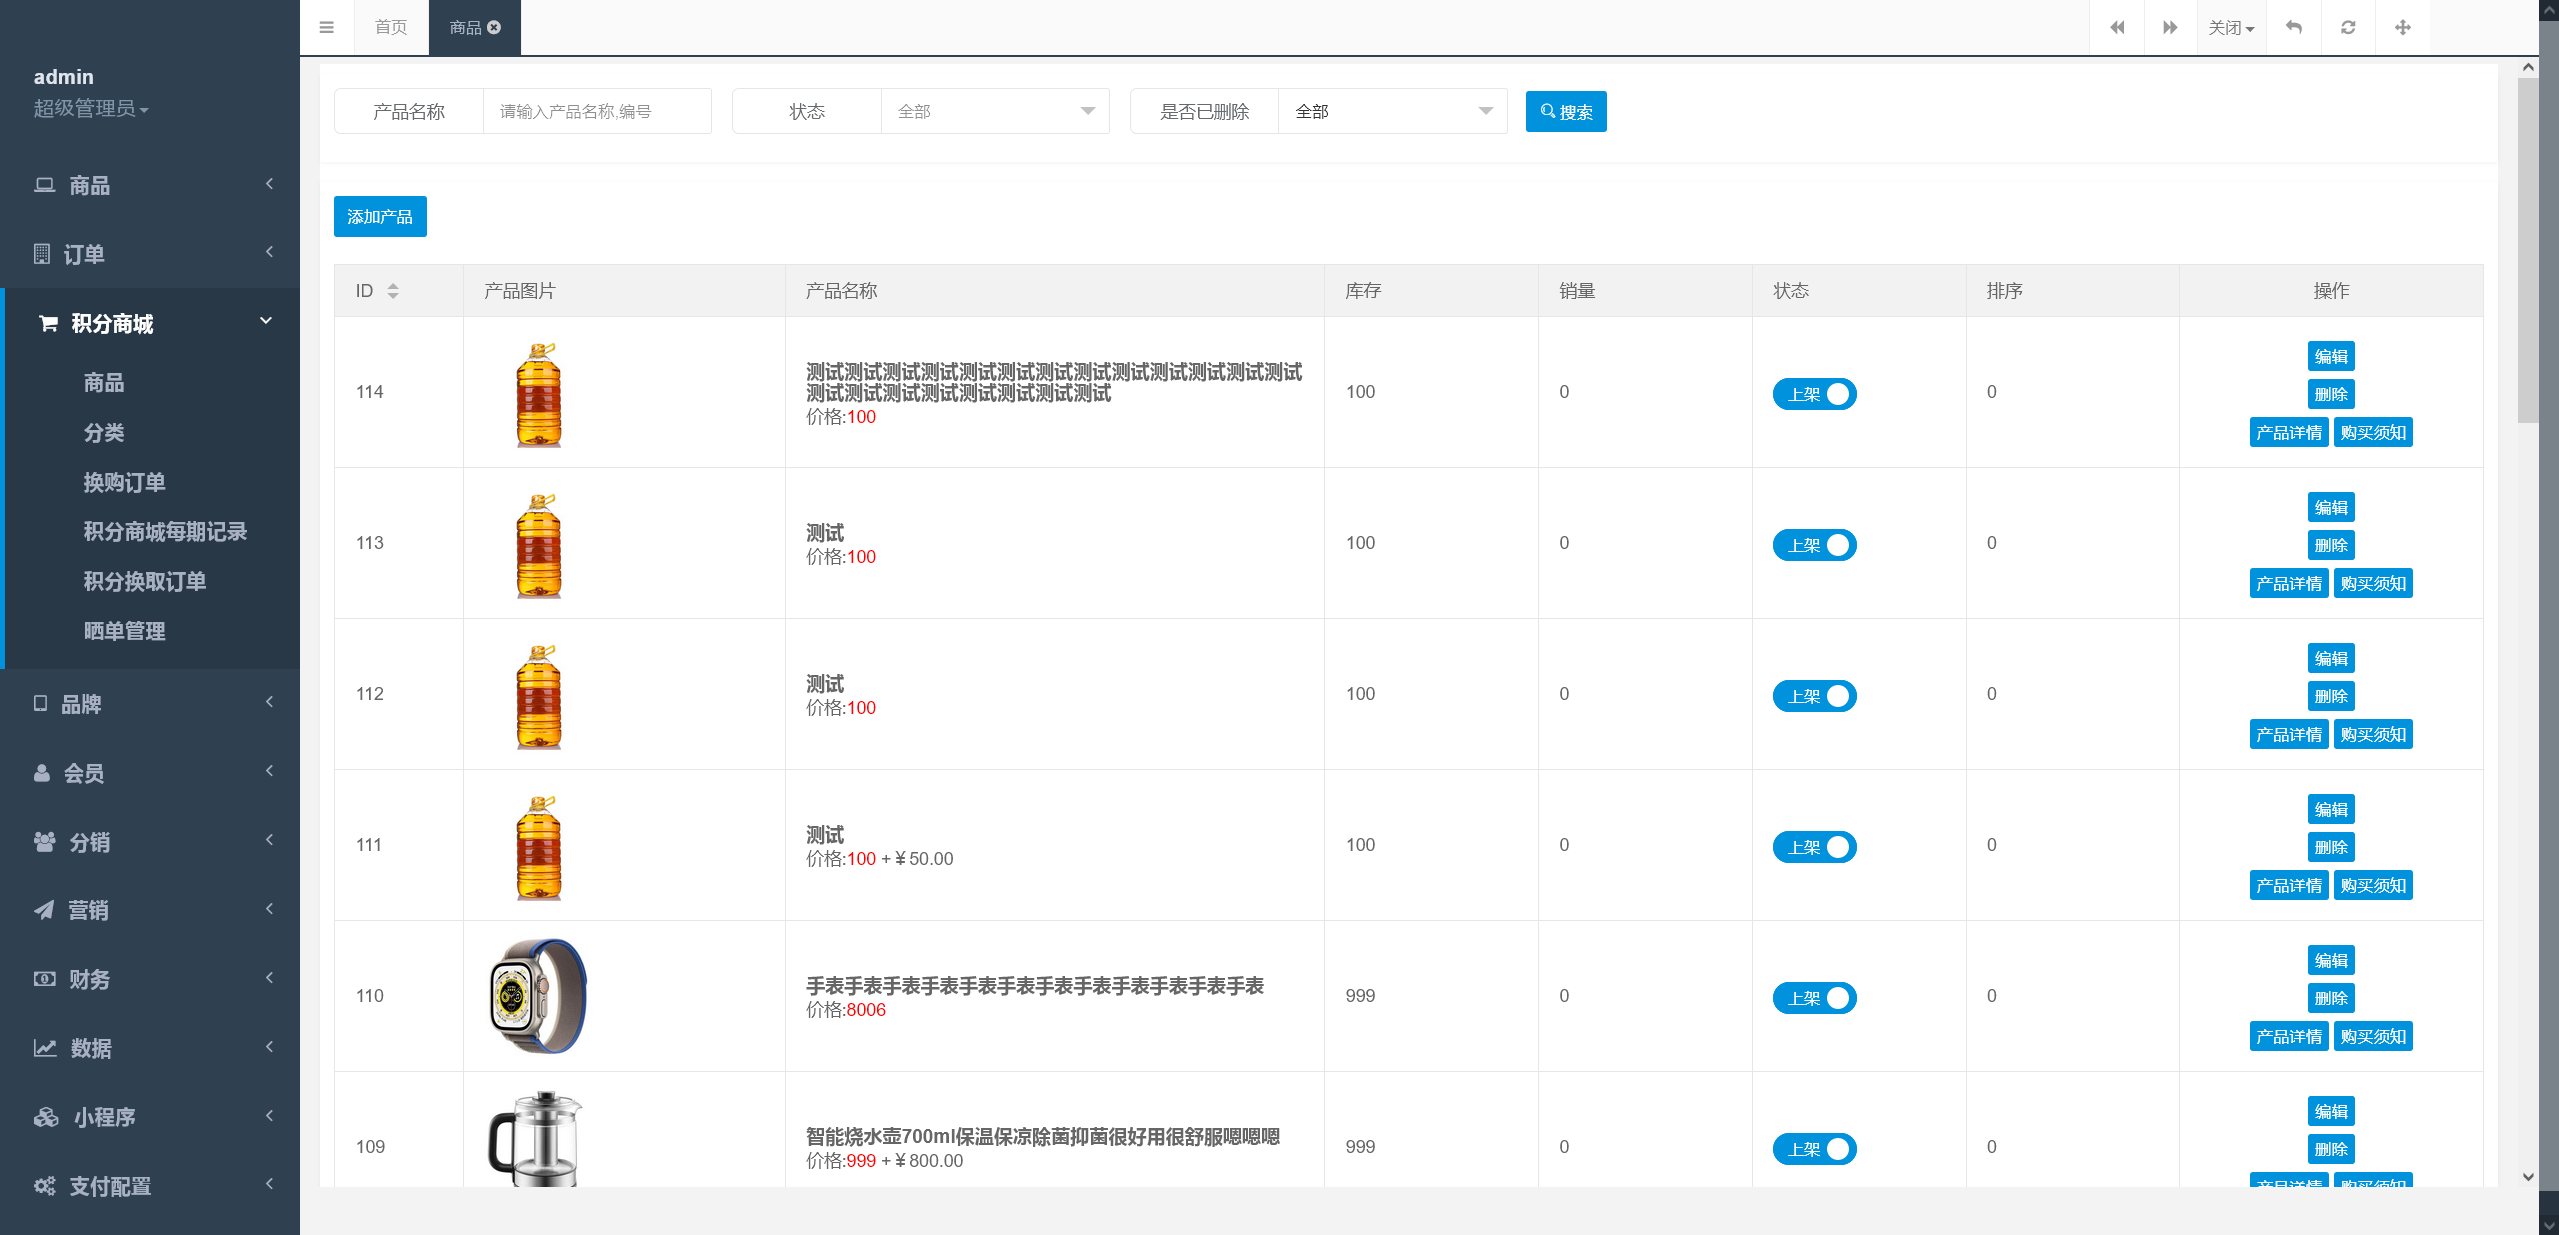Open the 晒单管理 menu item

[125, 631]
